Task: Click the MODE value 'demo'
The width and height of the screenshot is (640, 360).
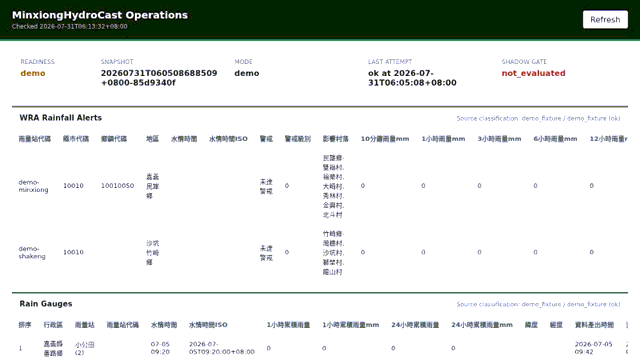Action: tap(247, 73)
